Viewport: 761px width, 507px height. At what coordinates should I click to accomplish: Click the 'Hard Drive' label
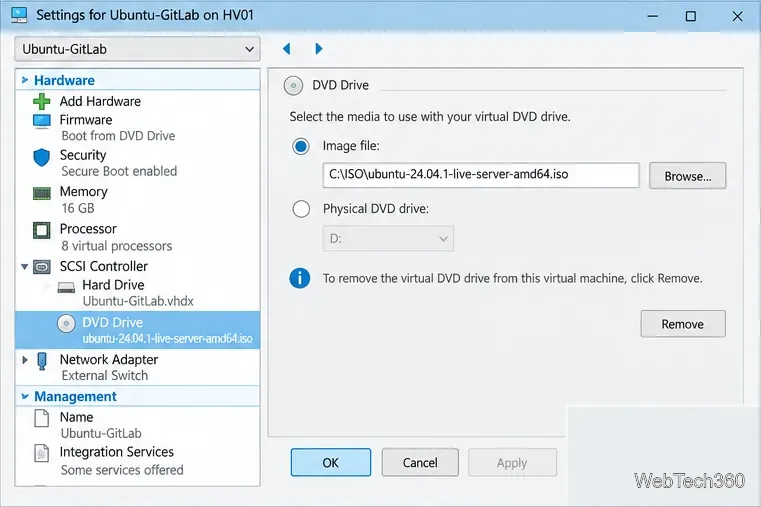(x=113, y=285)
